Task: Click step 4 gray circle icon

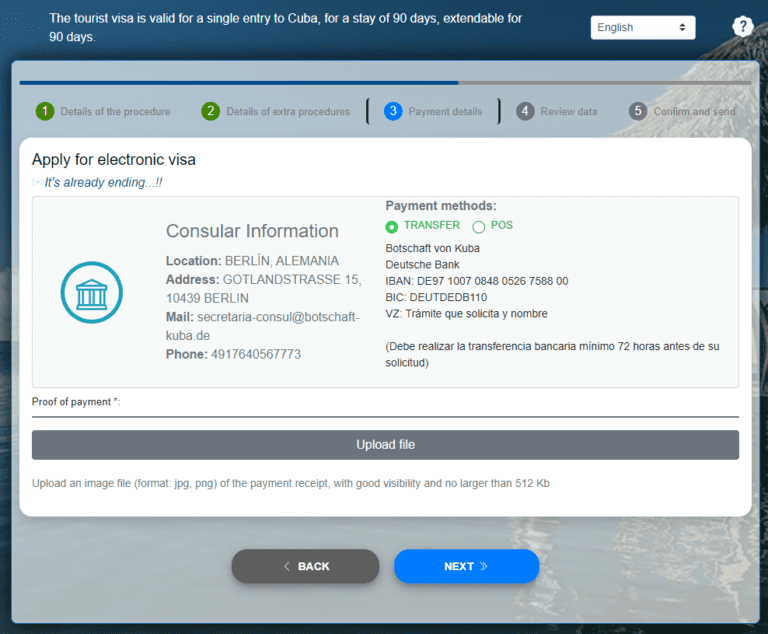Action: (x=526, y=111)
